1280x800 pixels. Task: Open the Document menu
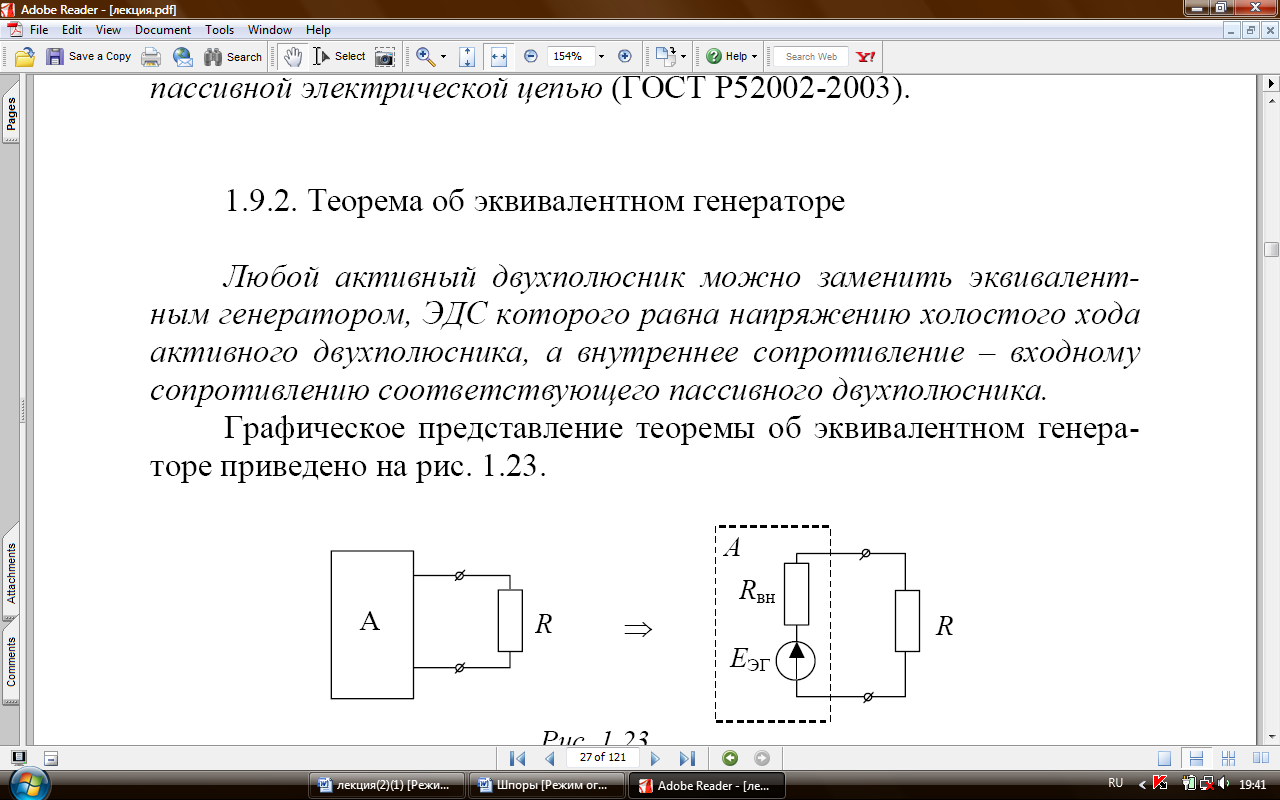[x=163, y=30]
